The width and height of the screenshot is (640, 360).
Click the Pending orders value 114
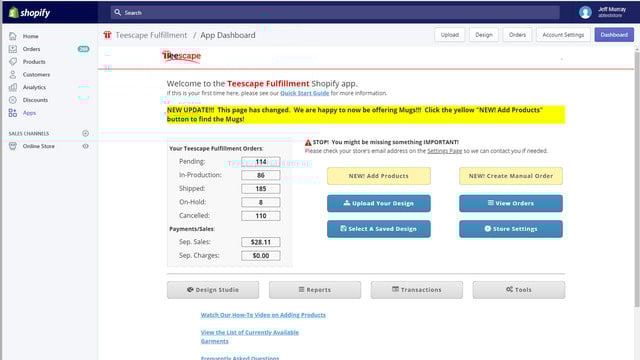(x=260, y=162)
